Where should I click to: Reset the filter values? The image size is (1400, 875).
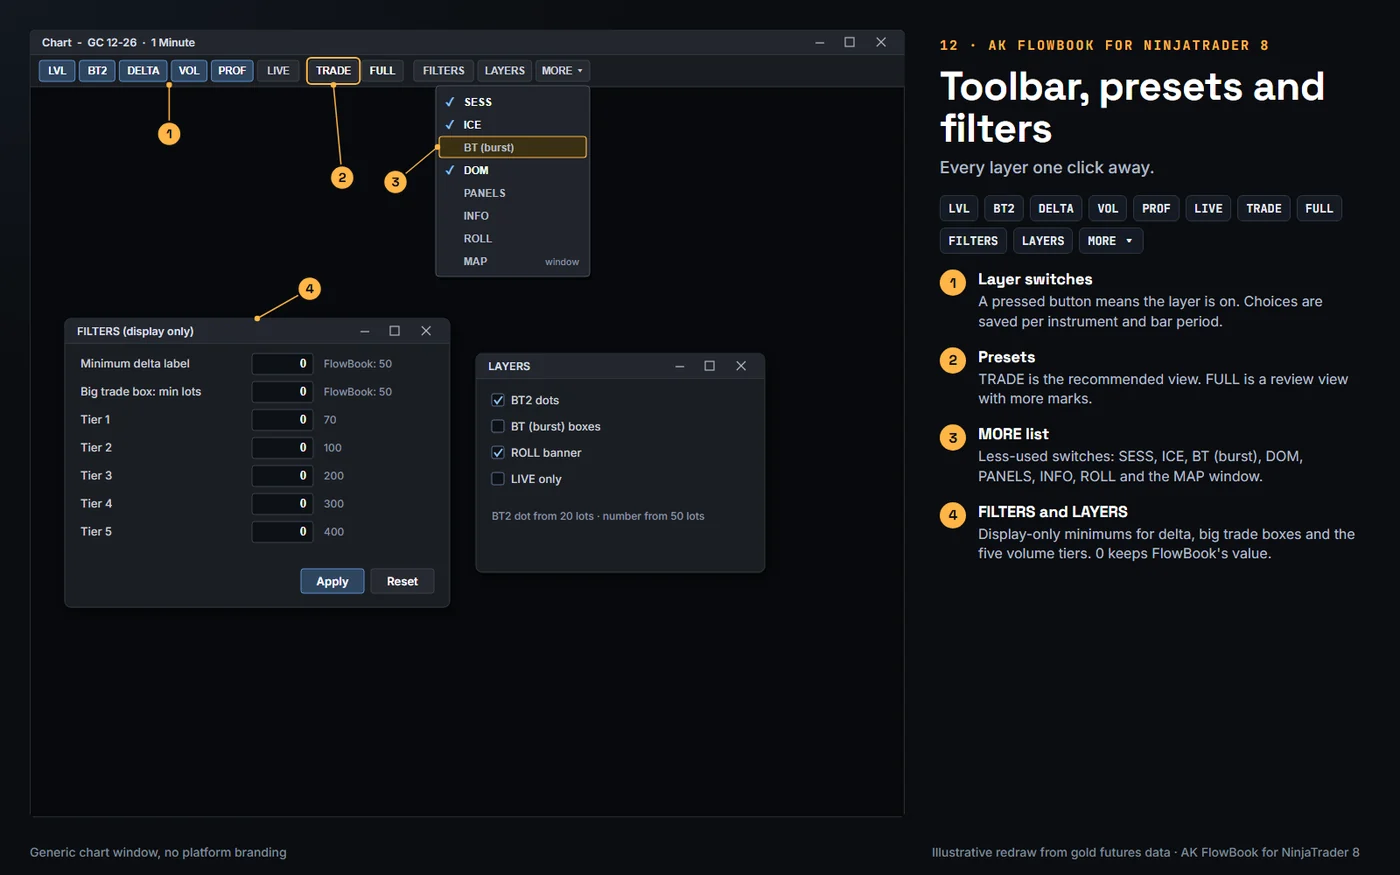[x=402, y=581]
